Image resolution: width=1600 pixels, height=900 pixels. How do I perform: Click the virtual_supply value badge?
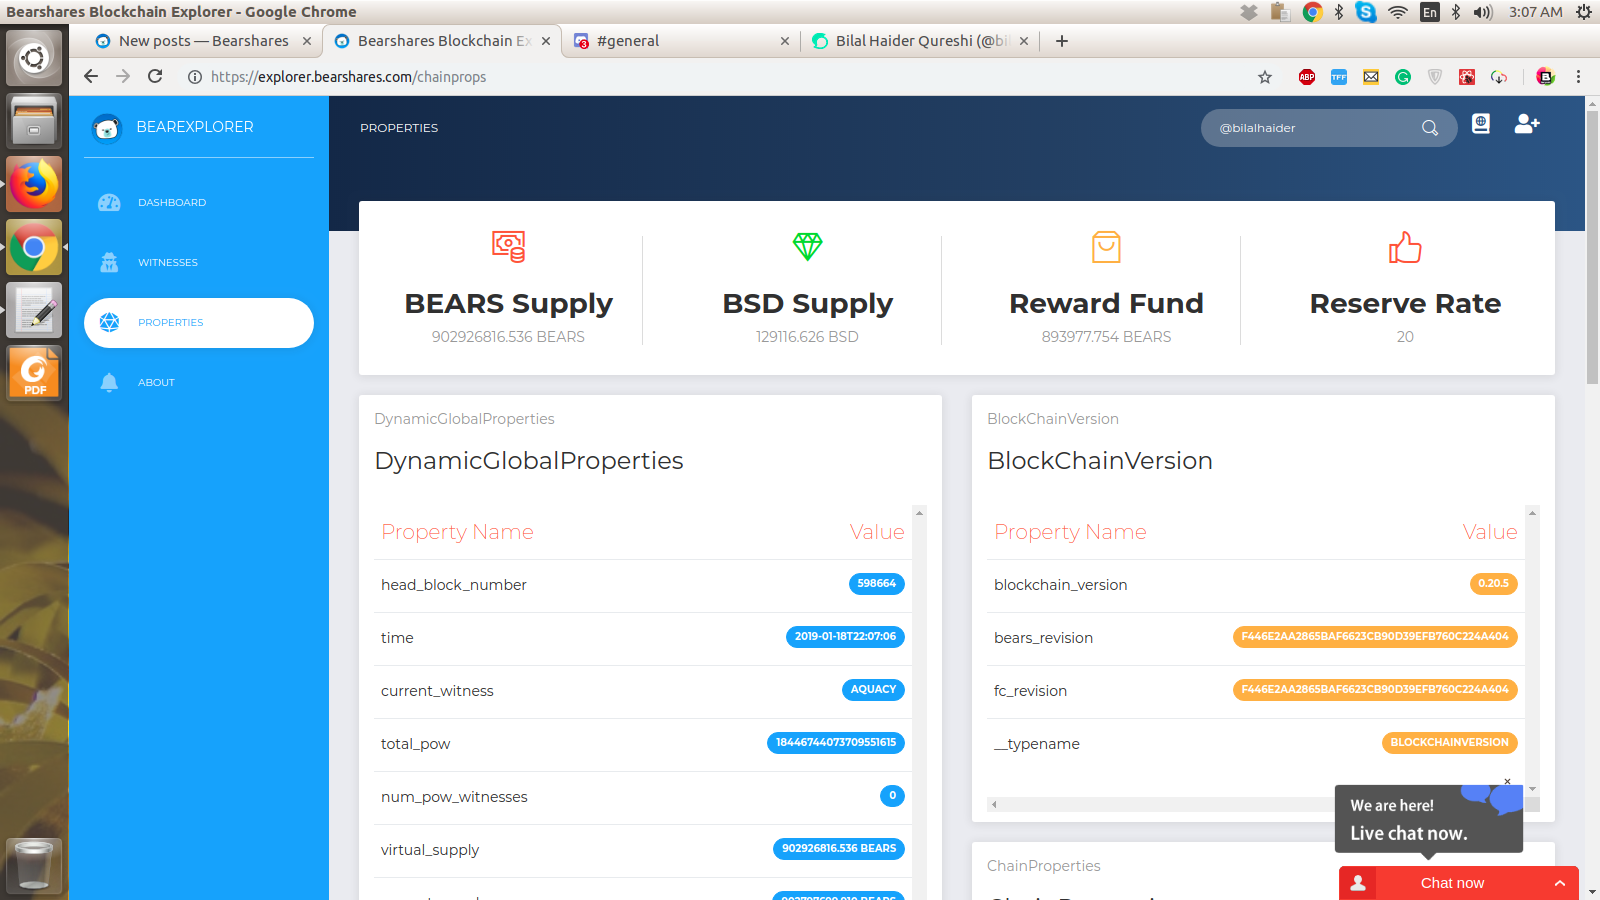[x=839, y=849]
